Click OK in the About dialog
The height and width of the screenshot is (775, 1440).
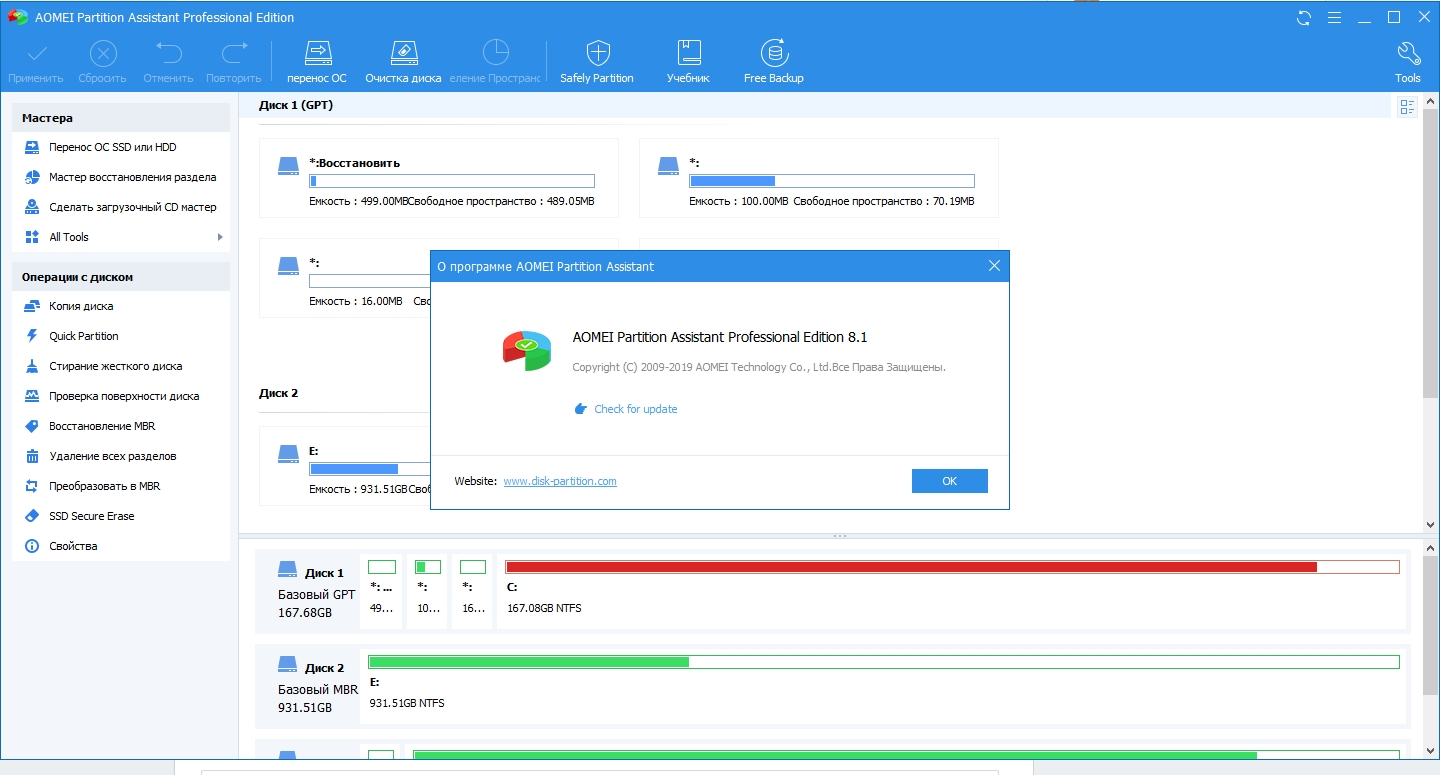click(950, 481)
